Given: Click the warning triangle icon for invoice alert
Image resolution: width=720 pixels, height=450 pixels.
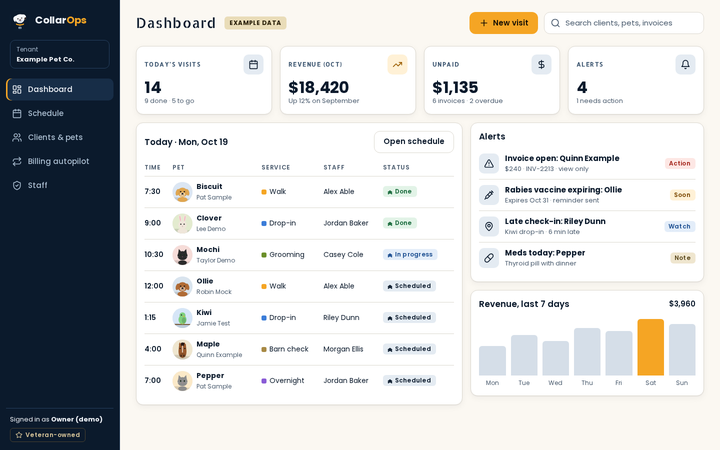Looking at the screenshot, I should pyautogui.click(x=489, y=163).
